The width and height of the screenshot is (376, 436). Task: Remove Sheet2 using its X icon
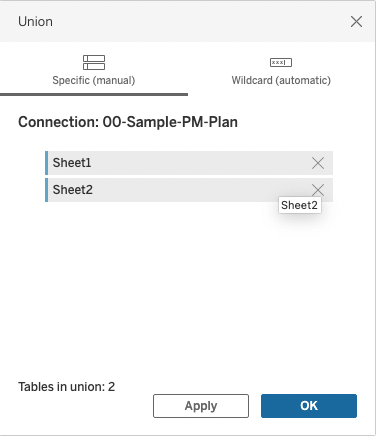(x=318, y=190)
